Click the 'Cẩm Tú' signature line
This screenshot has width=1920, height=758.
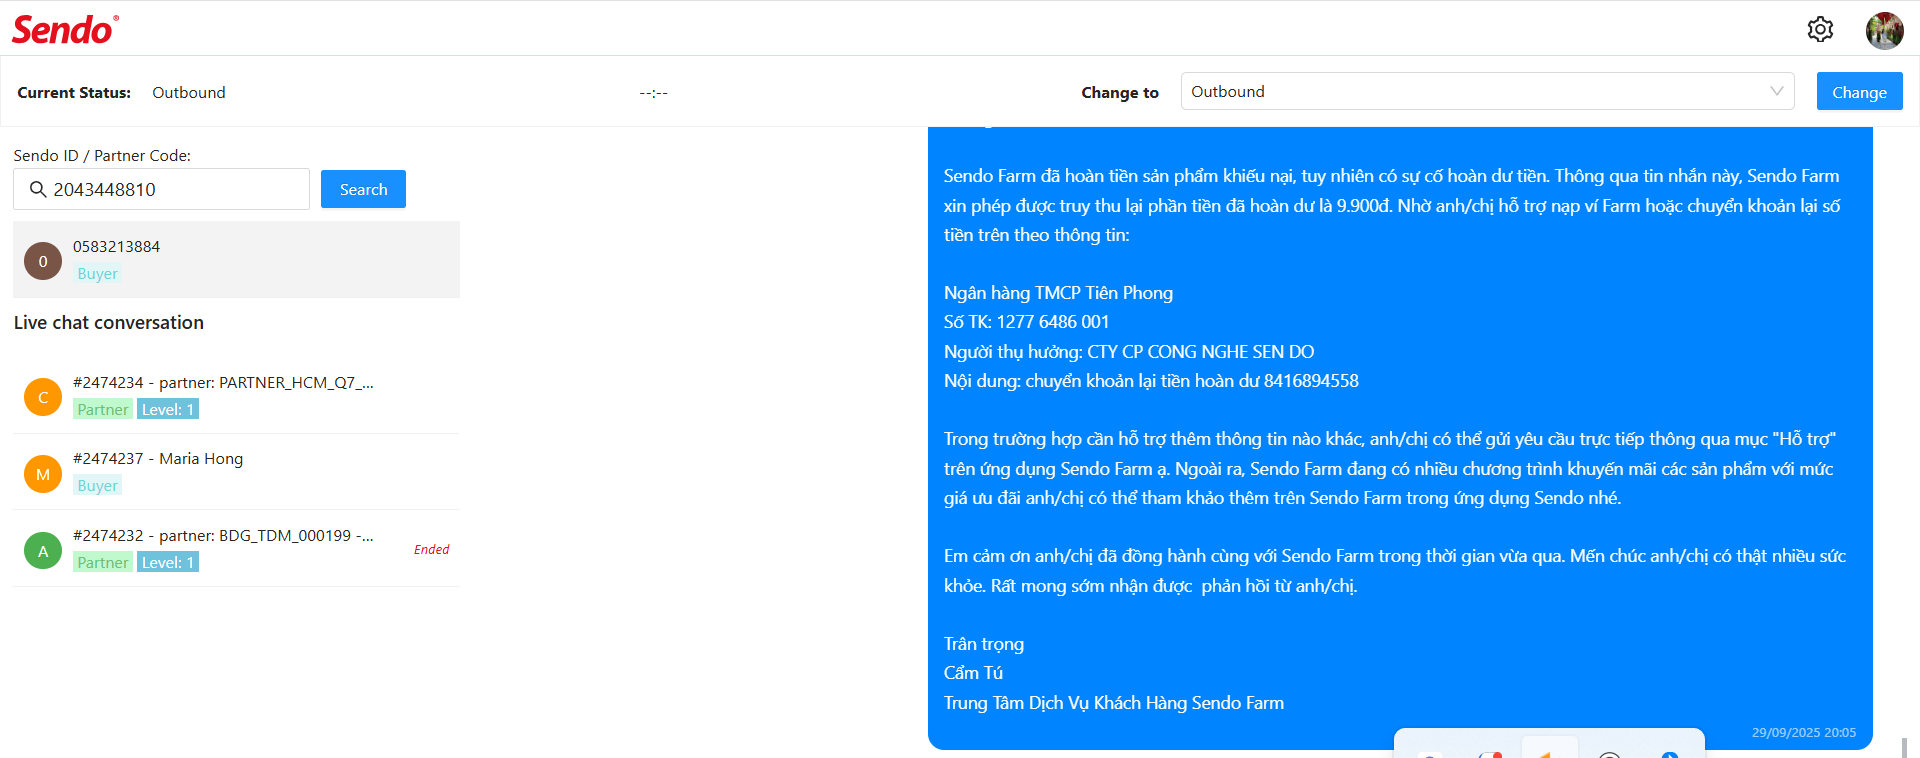(x=973, y=672)
